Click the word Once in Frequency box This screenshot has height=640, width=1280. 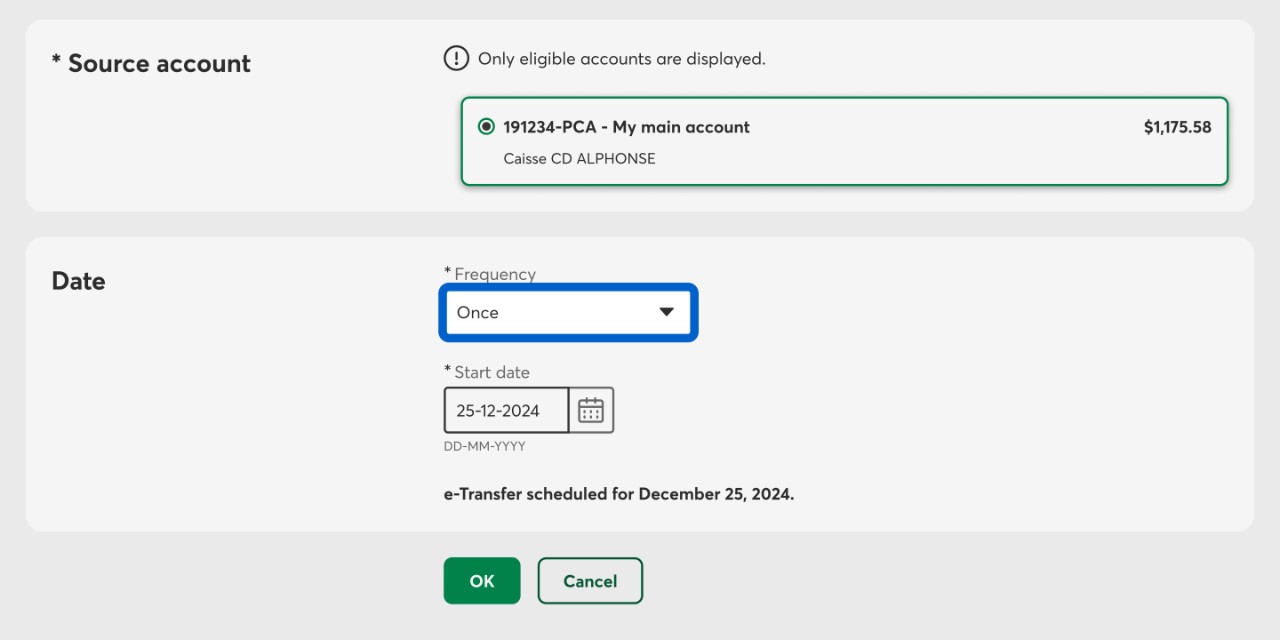coord(478,313)
